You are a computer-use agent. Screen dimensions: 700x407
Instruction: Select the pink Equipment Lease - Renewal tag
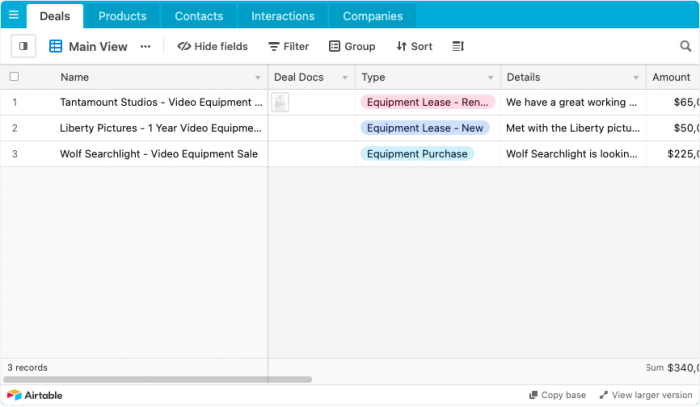tap(427, 102)
